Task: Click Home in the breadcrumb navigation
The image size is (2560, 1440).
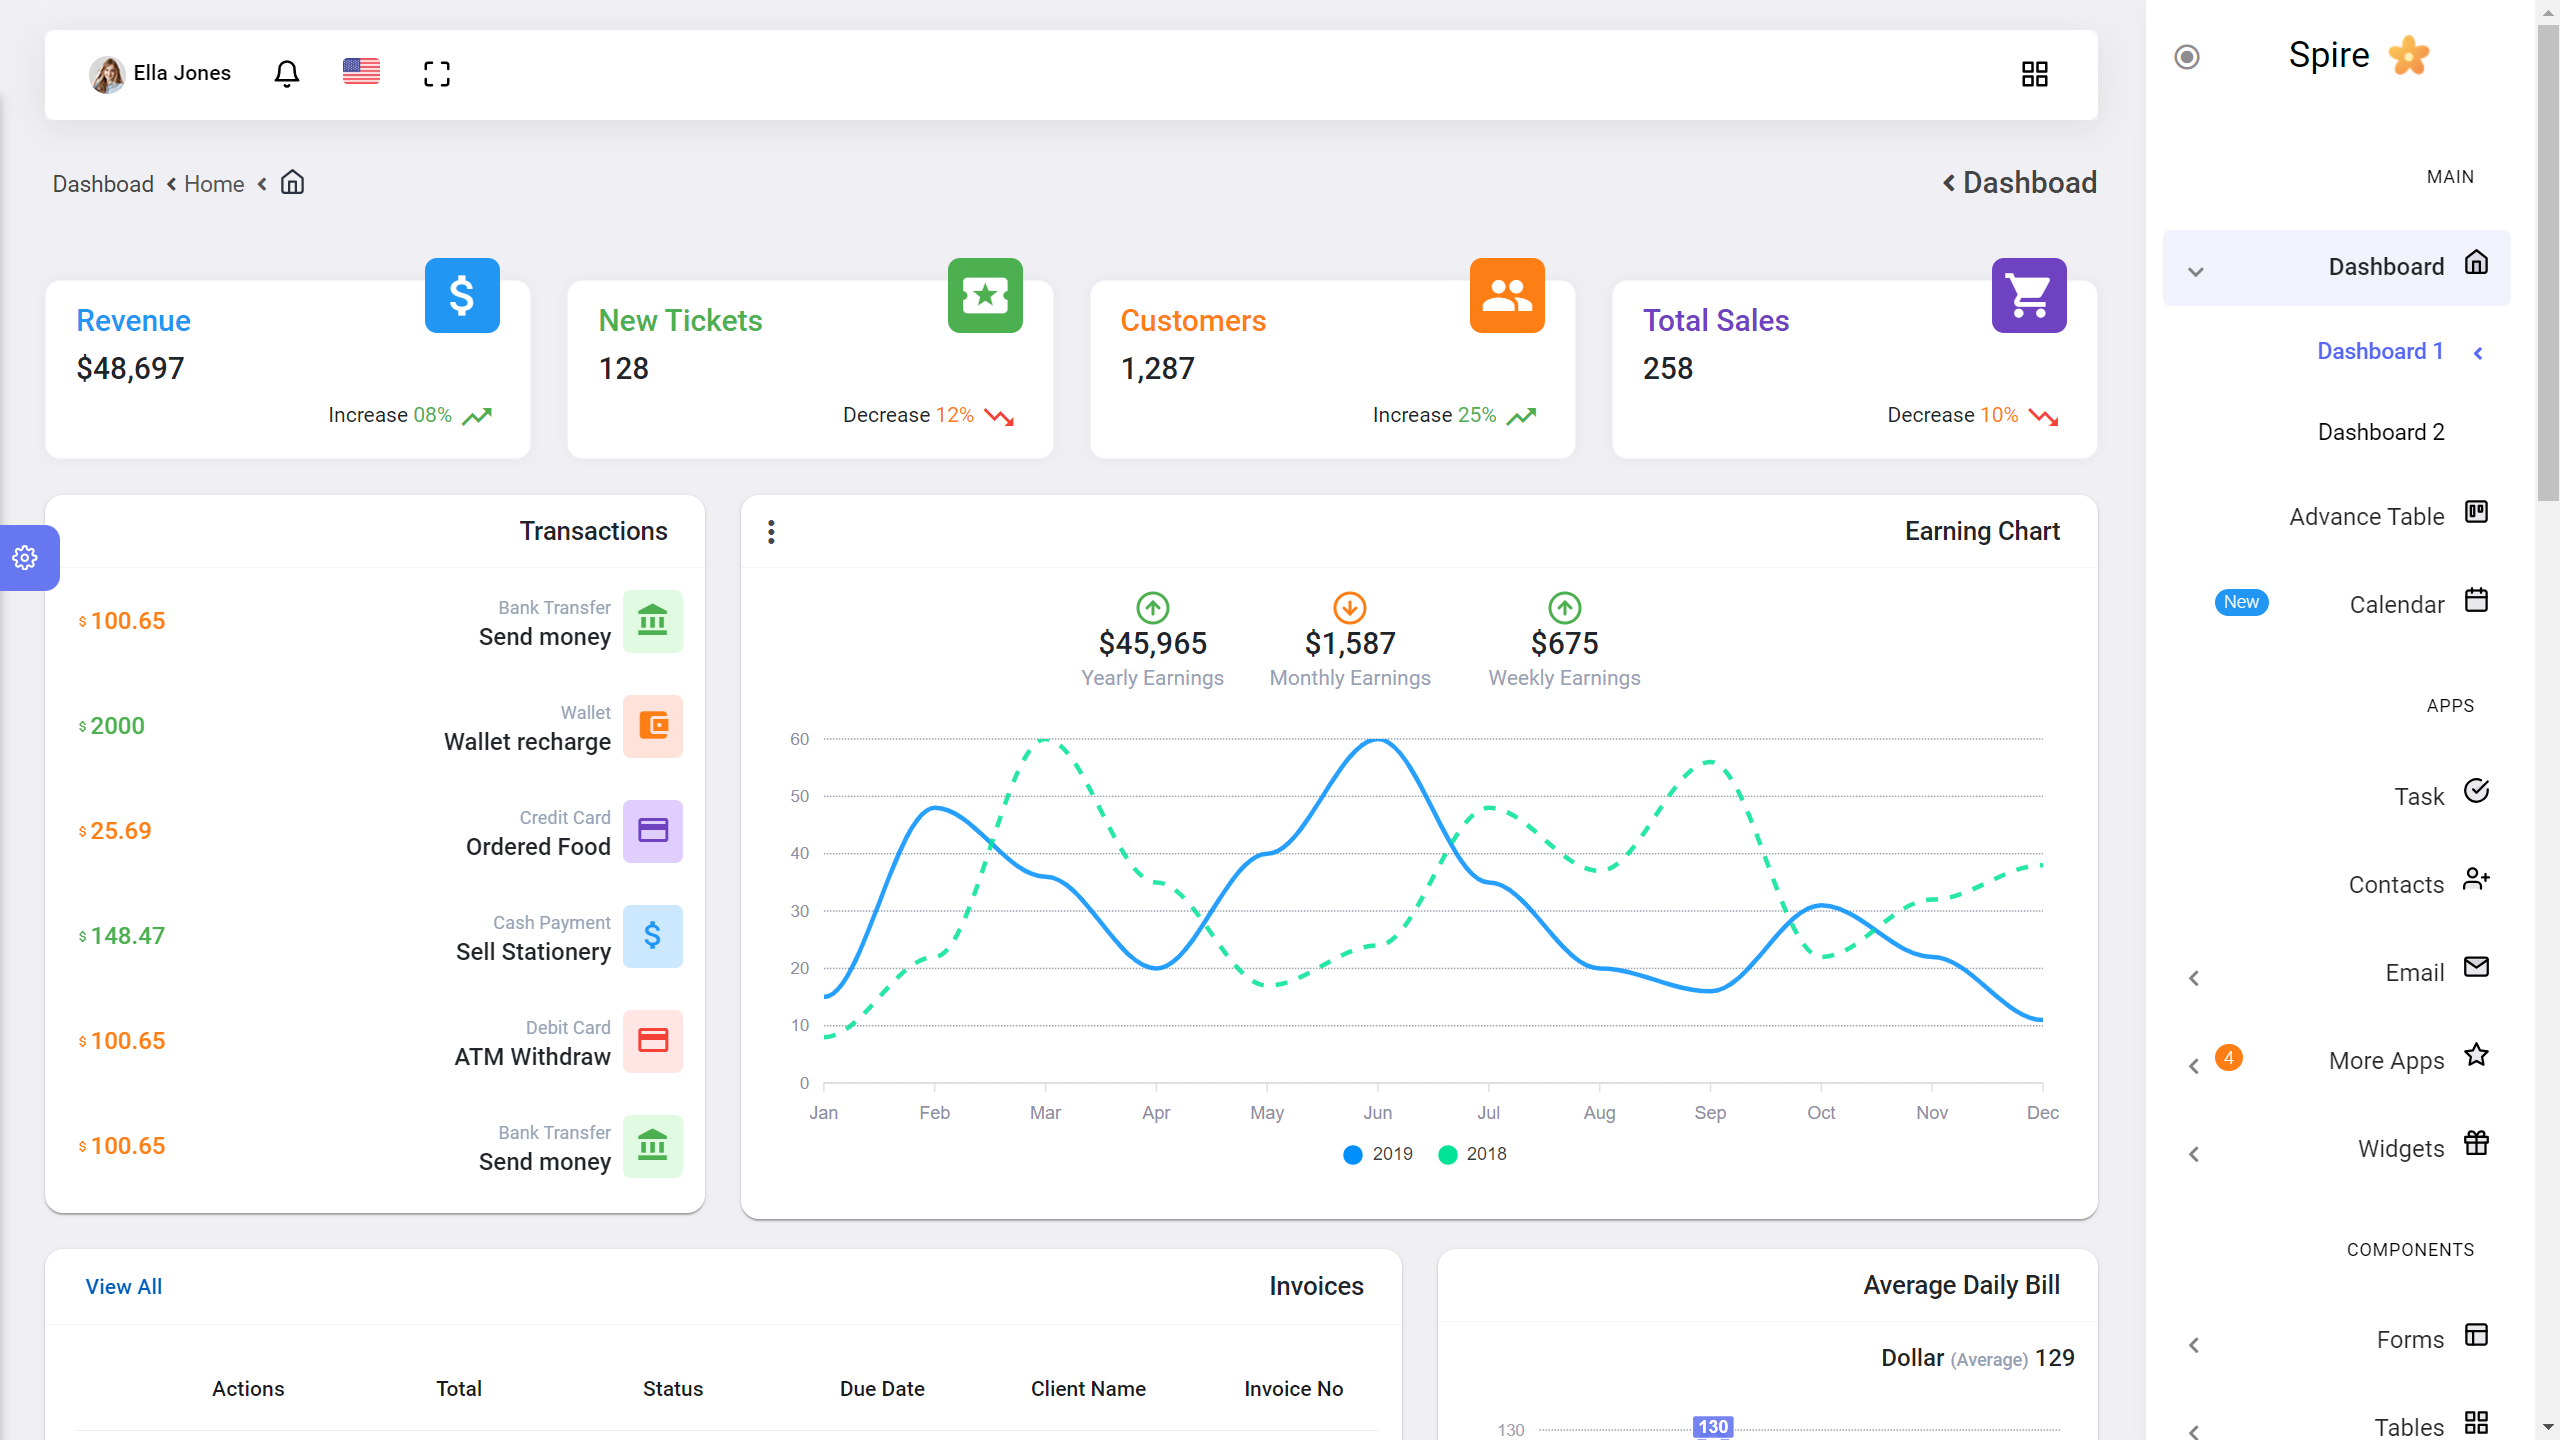Action: [214, 184]
